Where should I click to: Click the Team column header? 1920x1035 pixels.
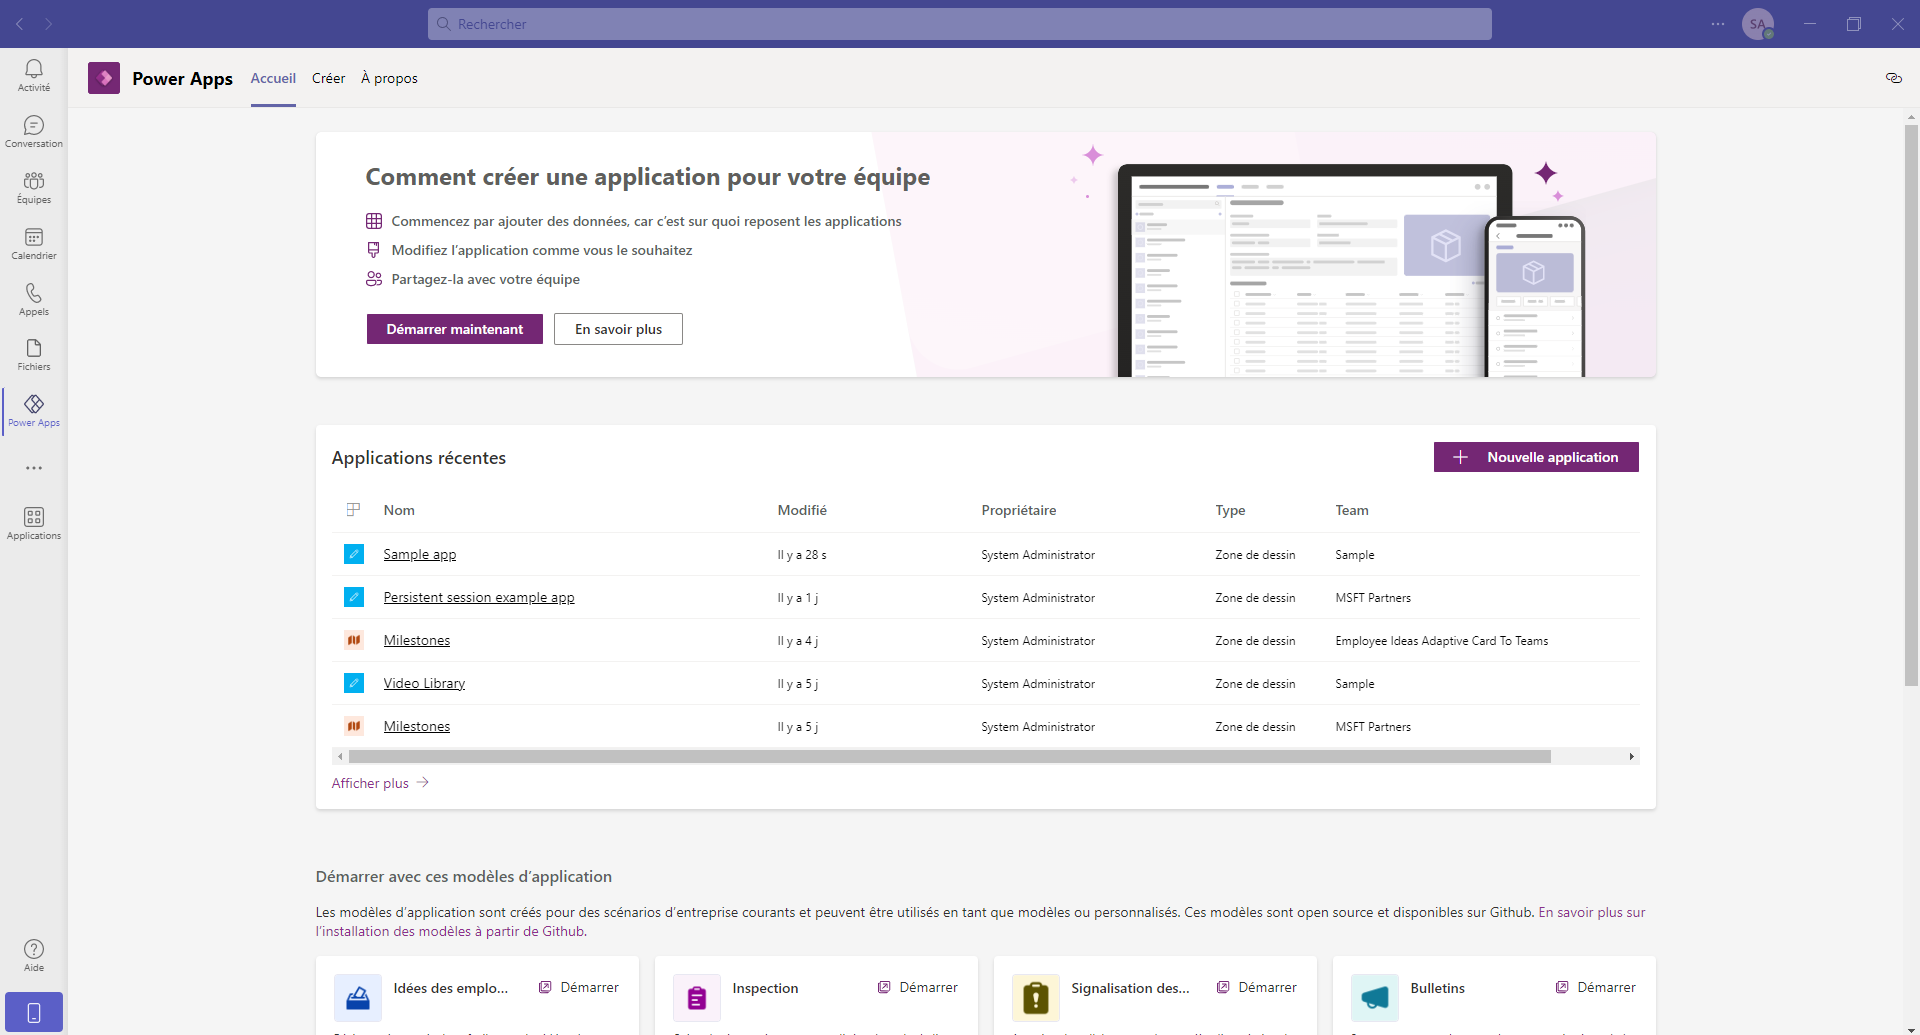[1352, 510]
